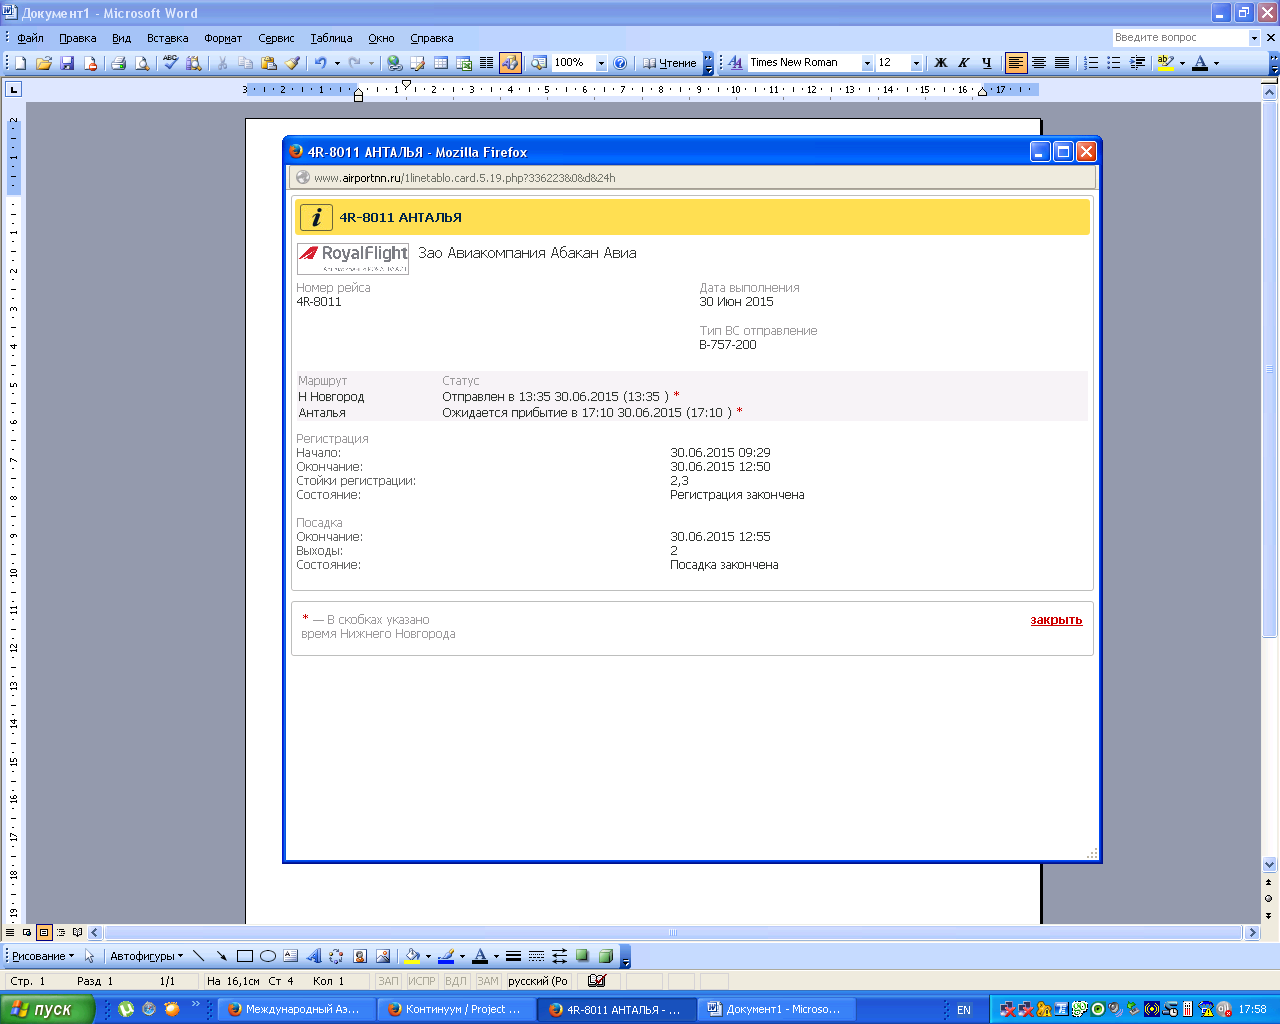Click the пуск Start button
1280x1024 pixels.
pos(47,1009)
